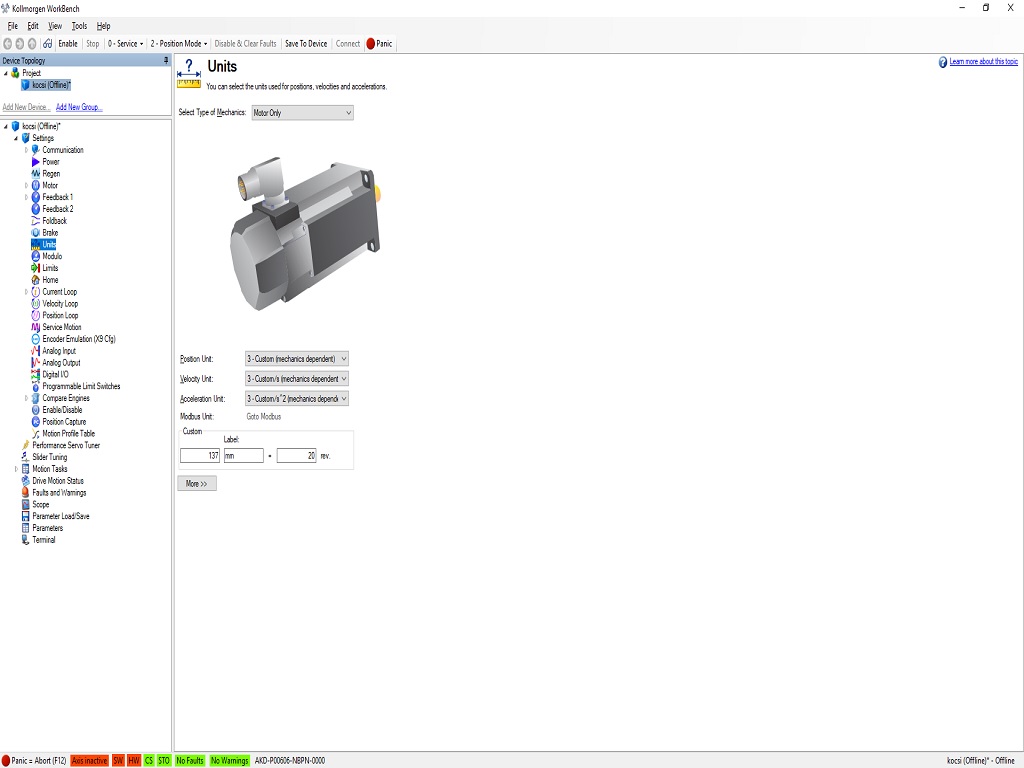Click Enable in the toolbar

tap(68, 44)
